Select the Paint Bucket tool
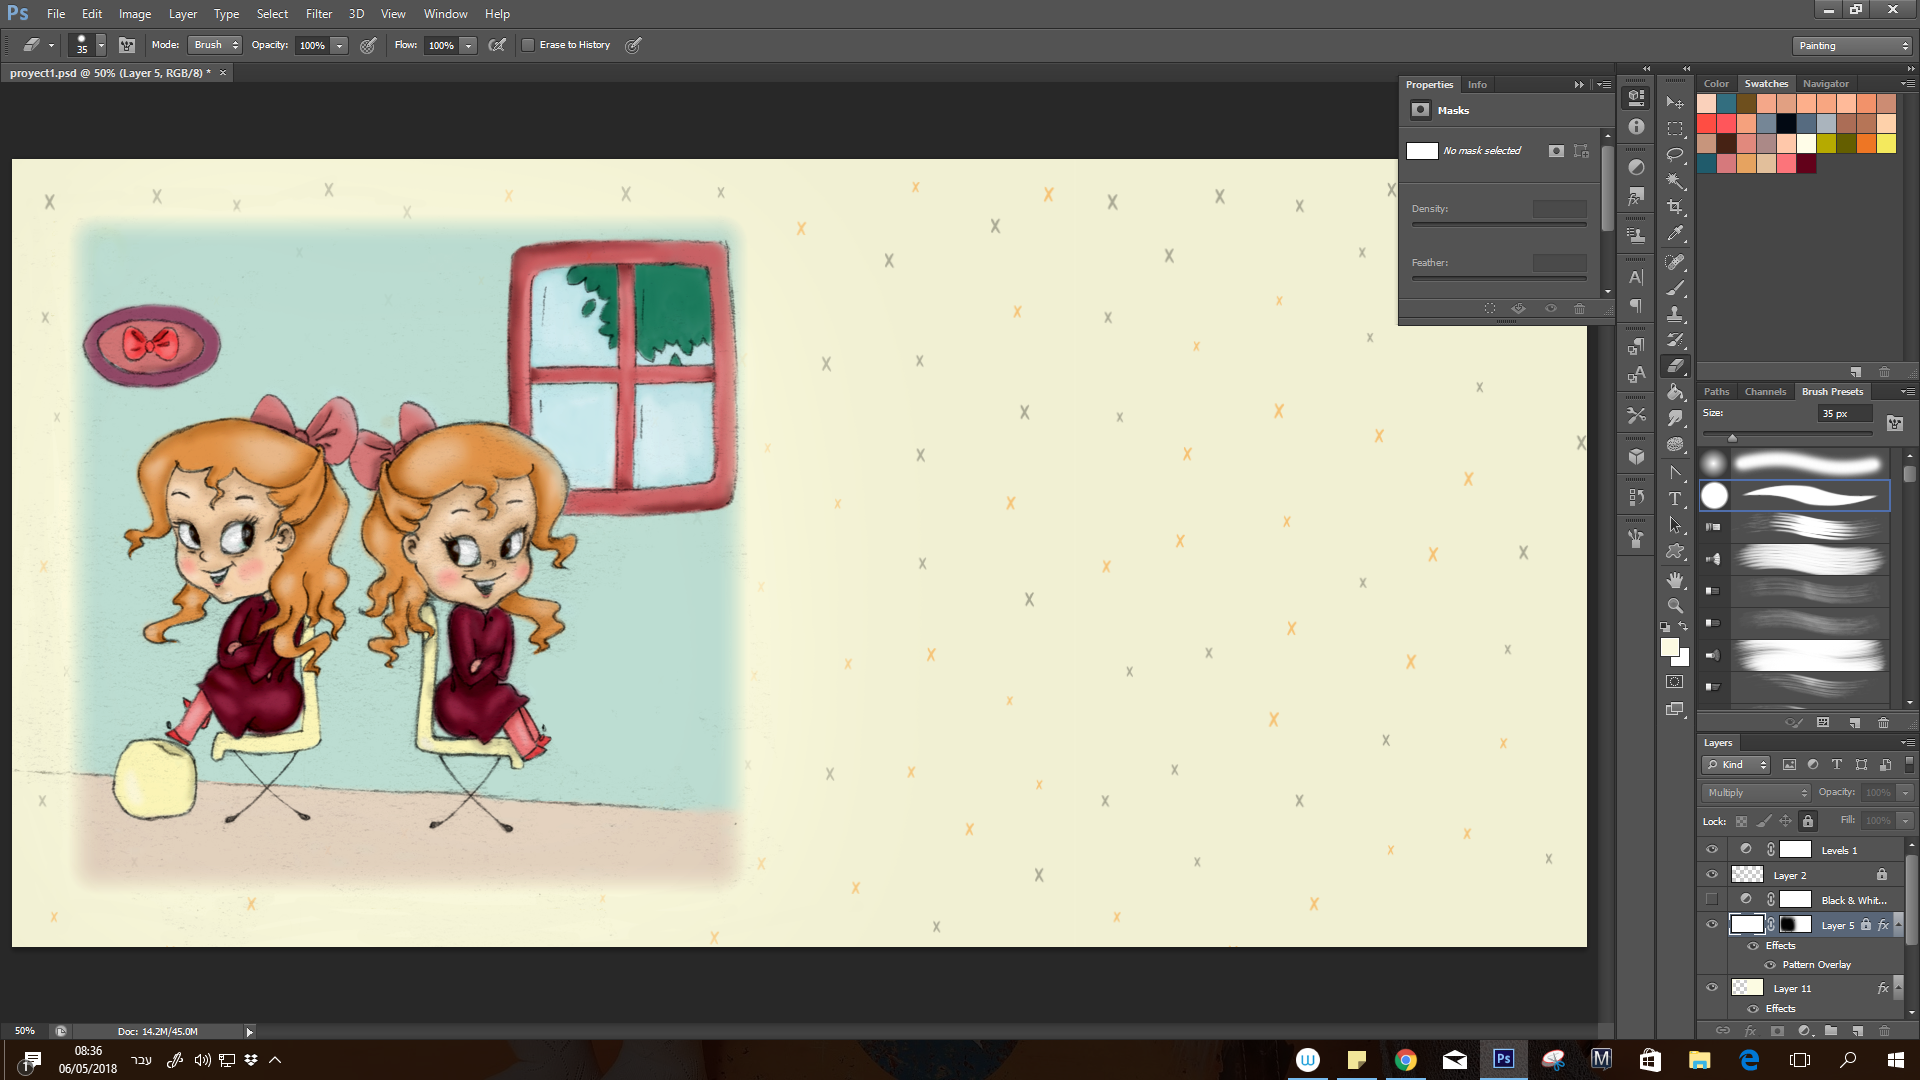The image size is (1920, 1080). [x=1676, y=393]
